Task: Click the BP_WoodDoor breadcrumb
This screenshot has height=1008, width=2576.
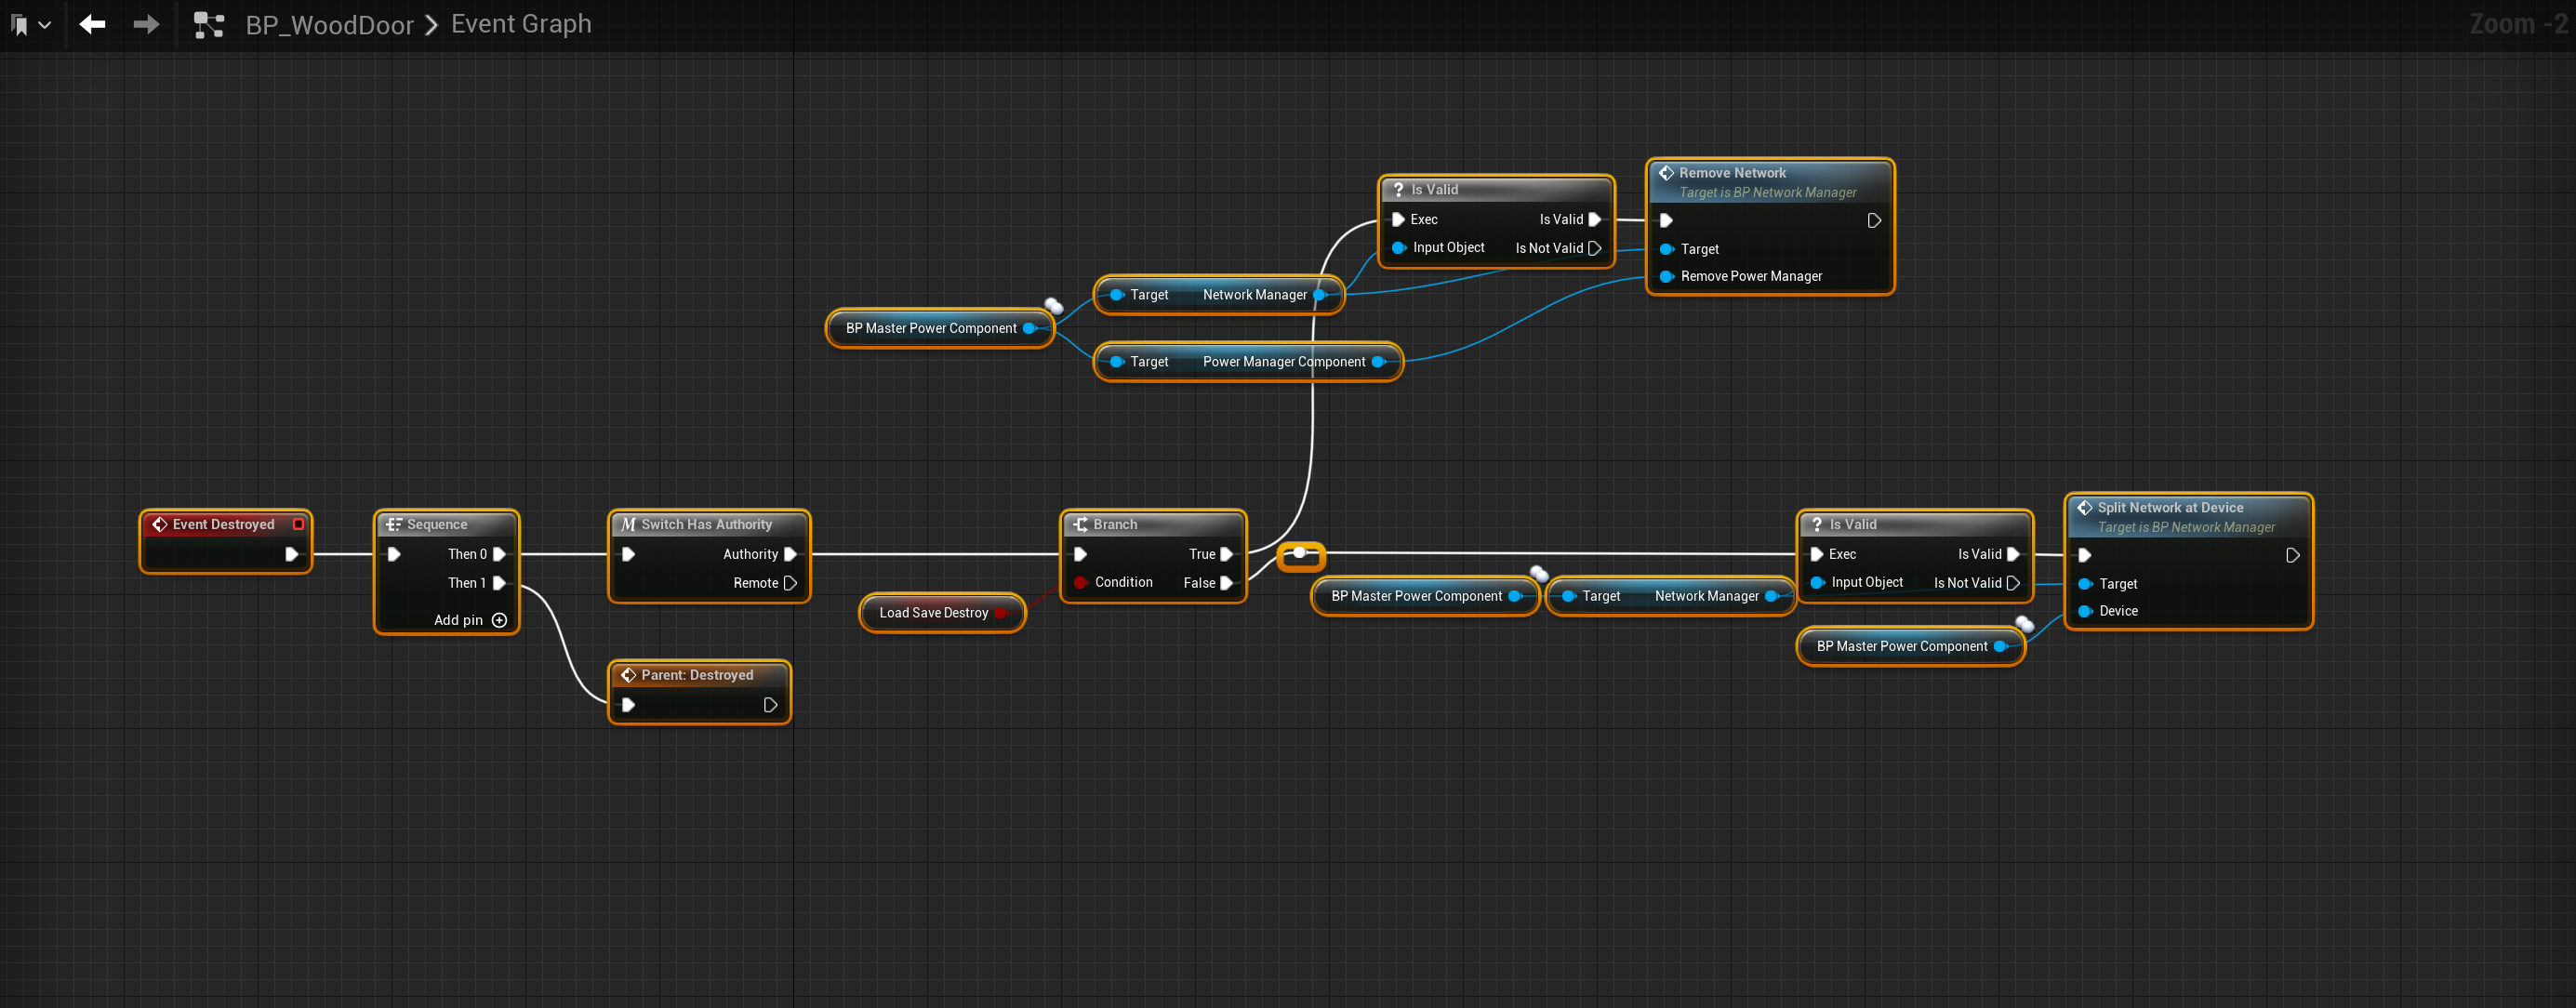Action: click(329, 25)
